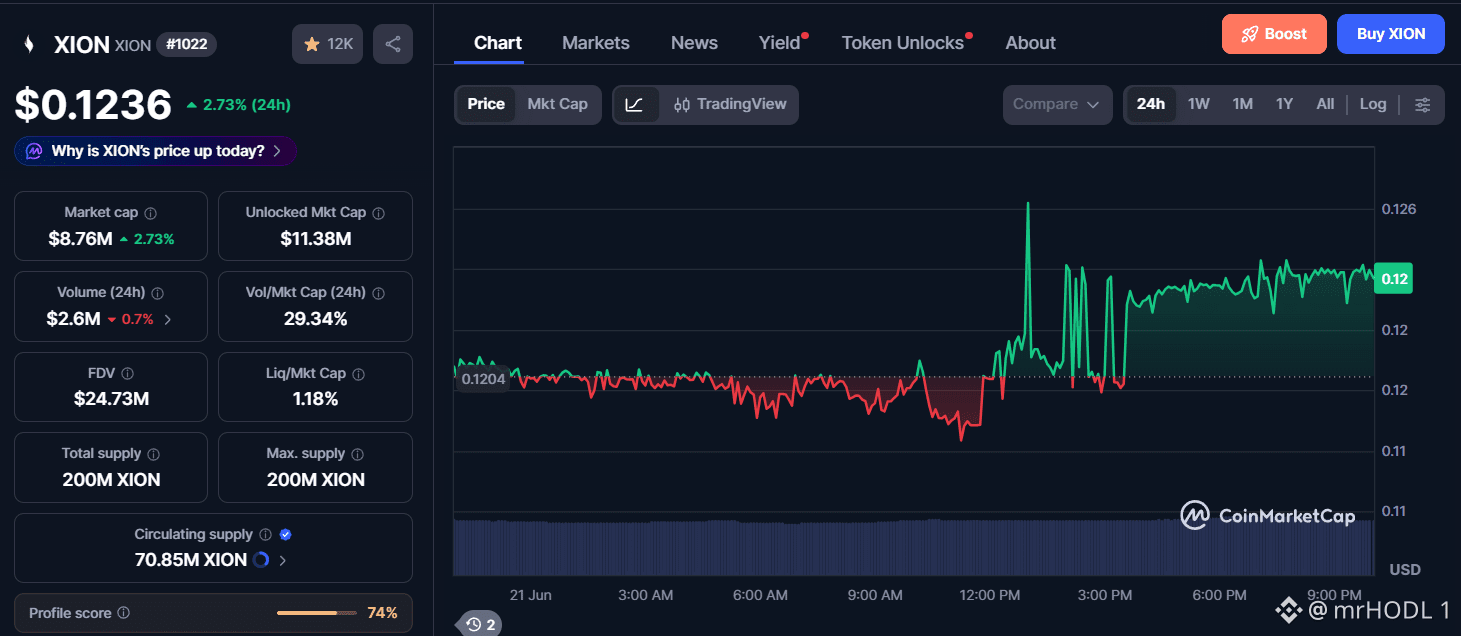Image resolution: width=1461 pixels, height=636 pixels.
Task: Open Why is XION's price up today
Action: [x=155, y=151]
